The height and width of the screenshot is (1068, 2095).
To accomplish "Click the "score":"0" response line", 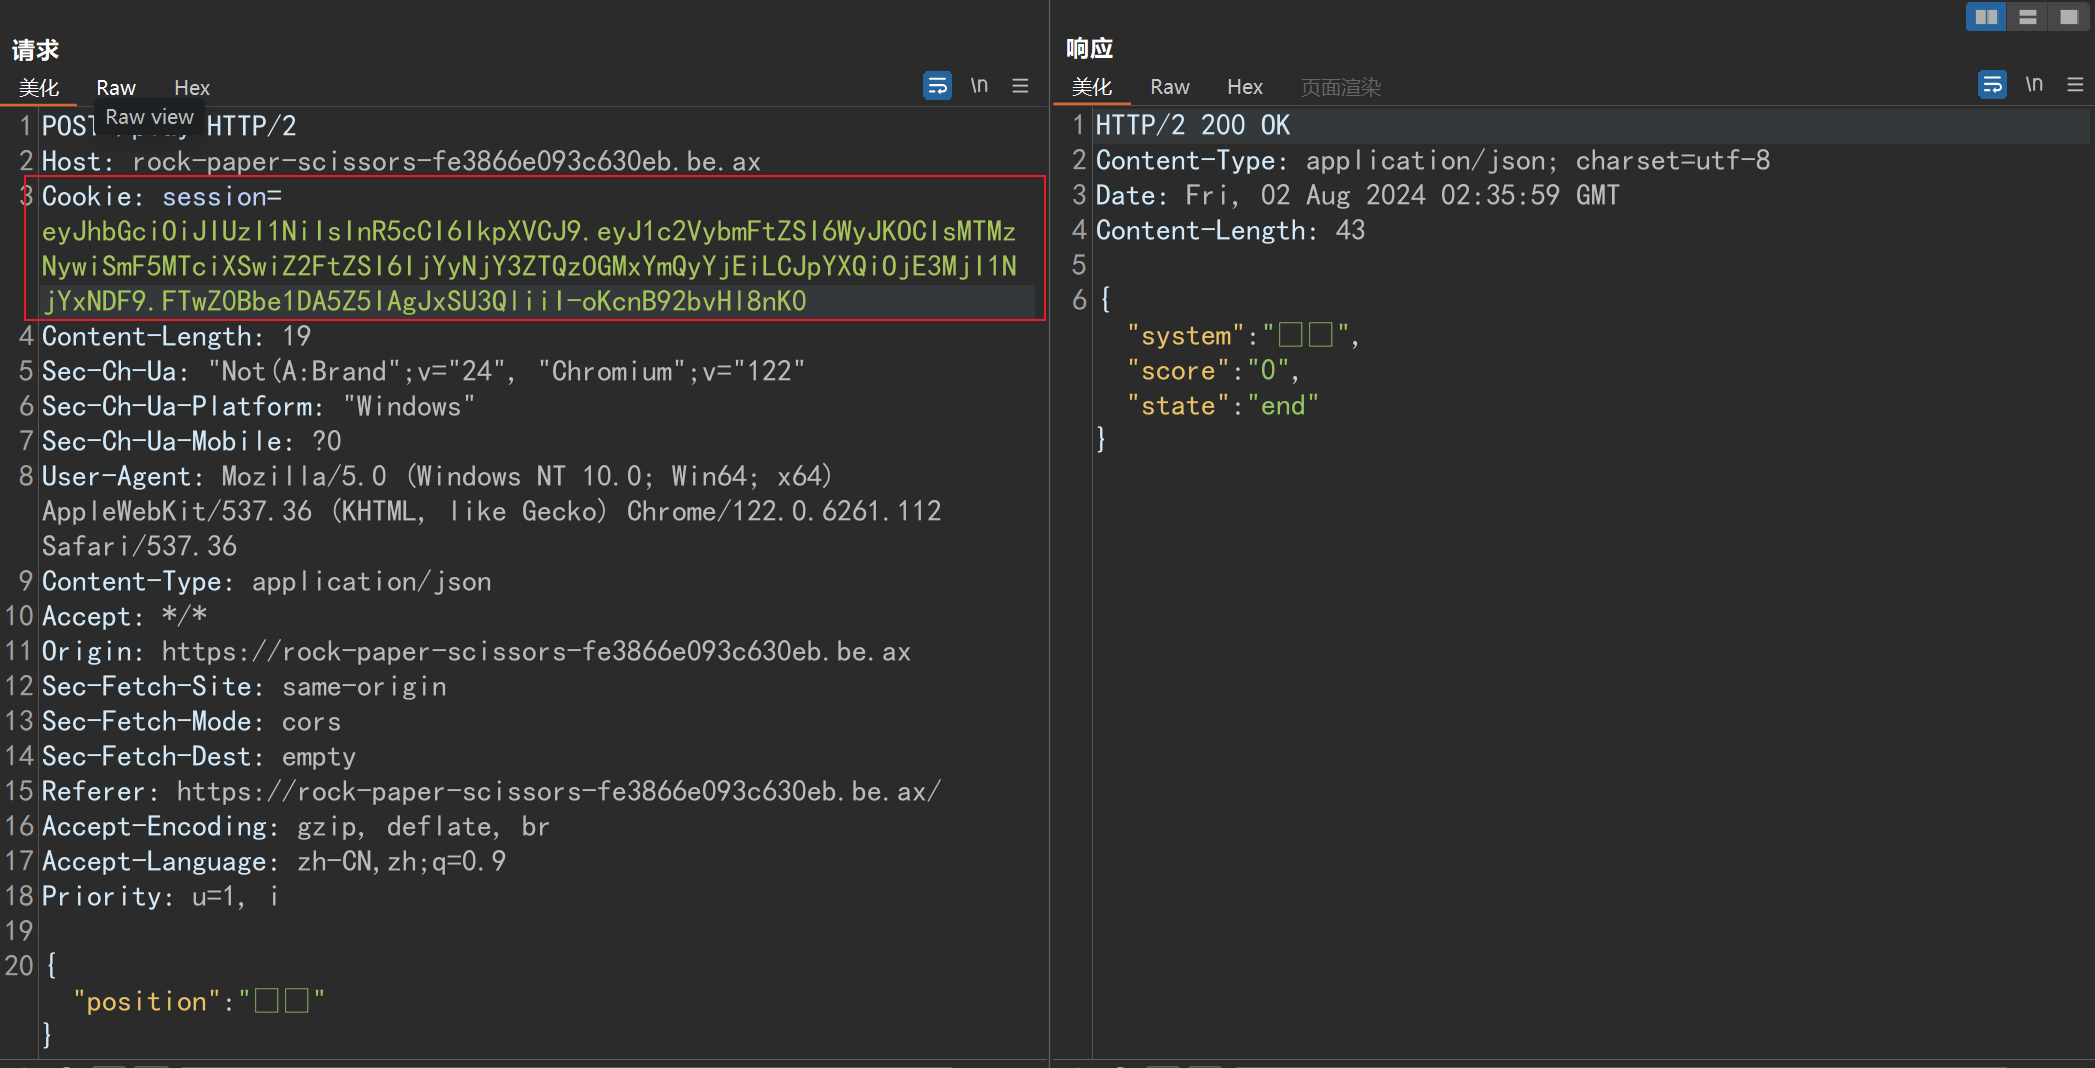I will [x=1214, y=371].
